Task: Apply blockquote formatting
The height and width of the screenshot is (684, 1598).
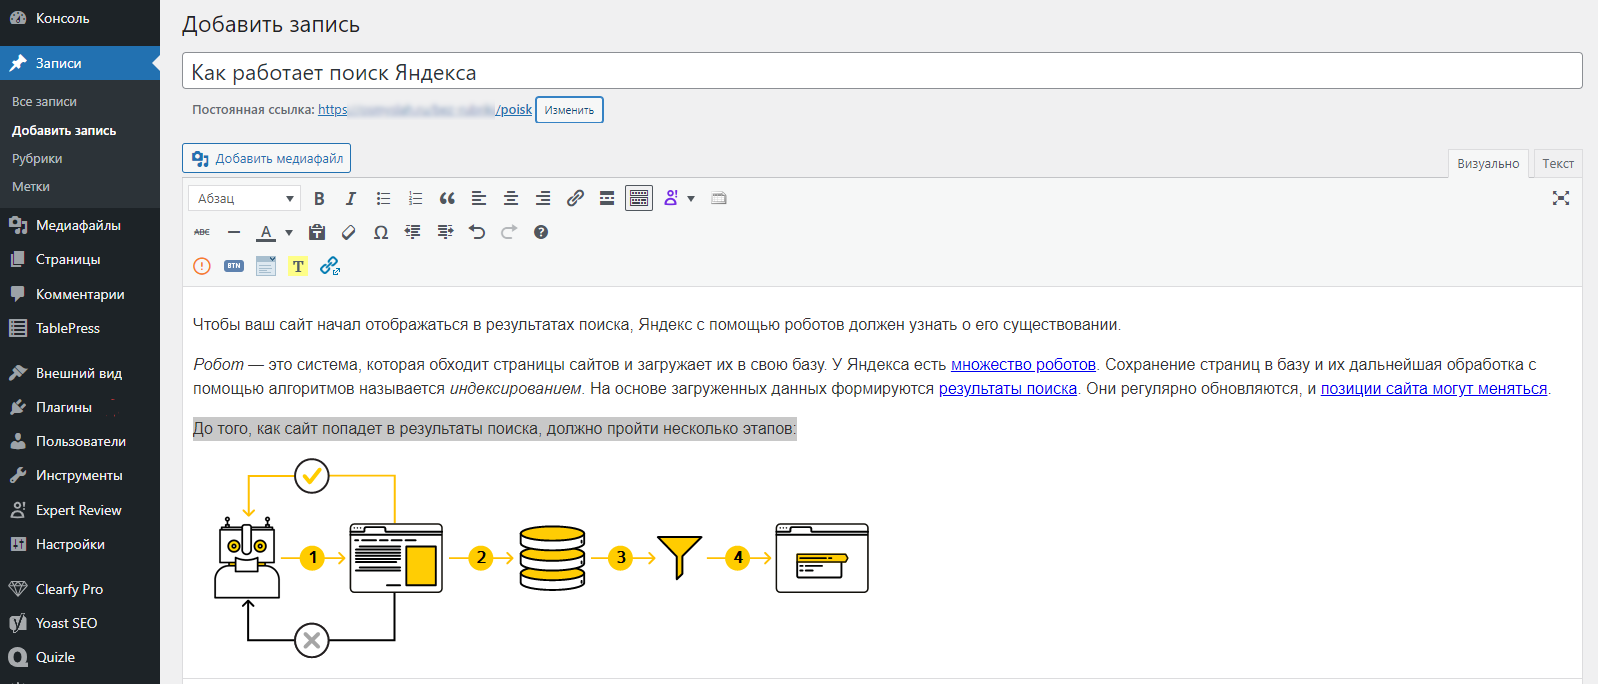Action: [447, 198]
